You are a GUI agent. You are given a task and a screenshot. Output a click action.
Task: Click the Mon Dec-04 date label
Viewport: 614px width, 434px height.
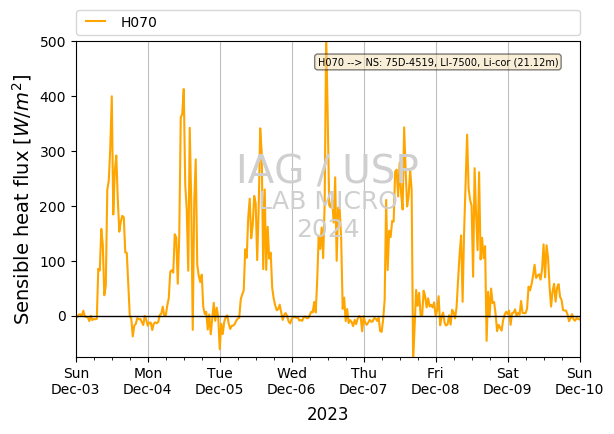point(148,381)
